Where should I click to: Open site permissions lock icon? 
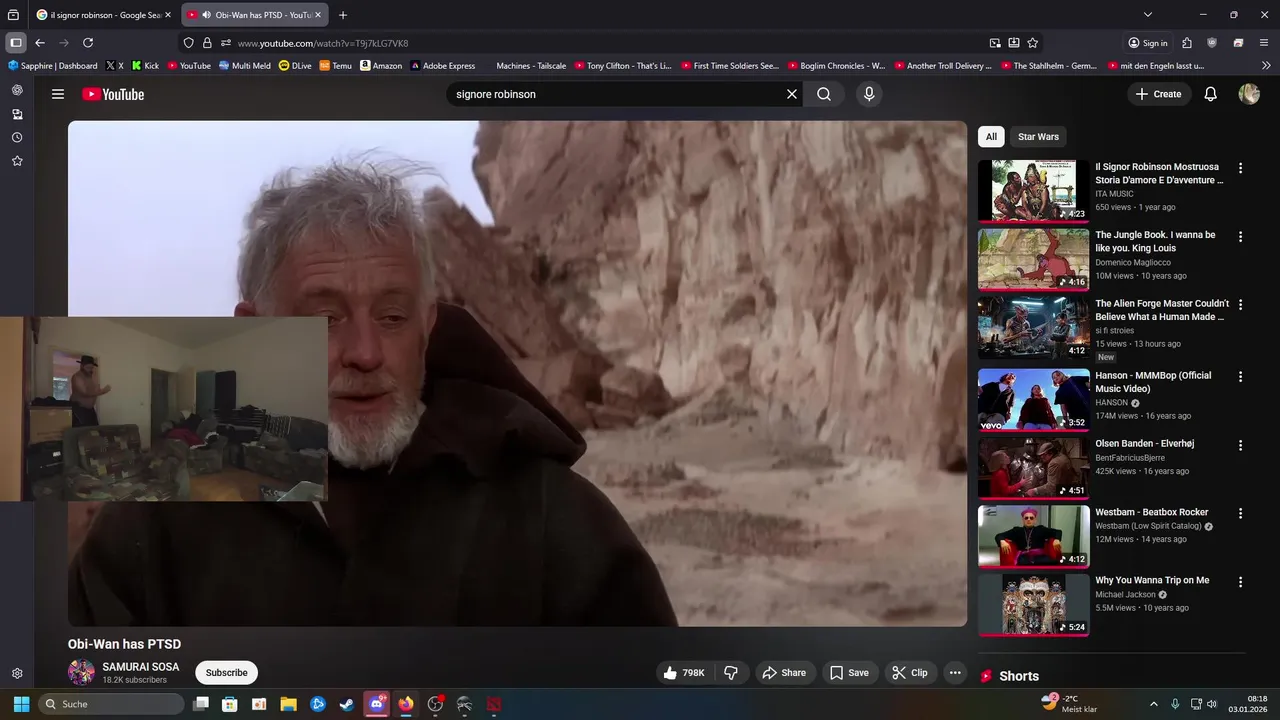coord(207,43)
